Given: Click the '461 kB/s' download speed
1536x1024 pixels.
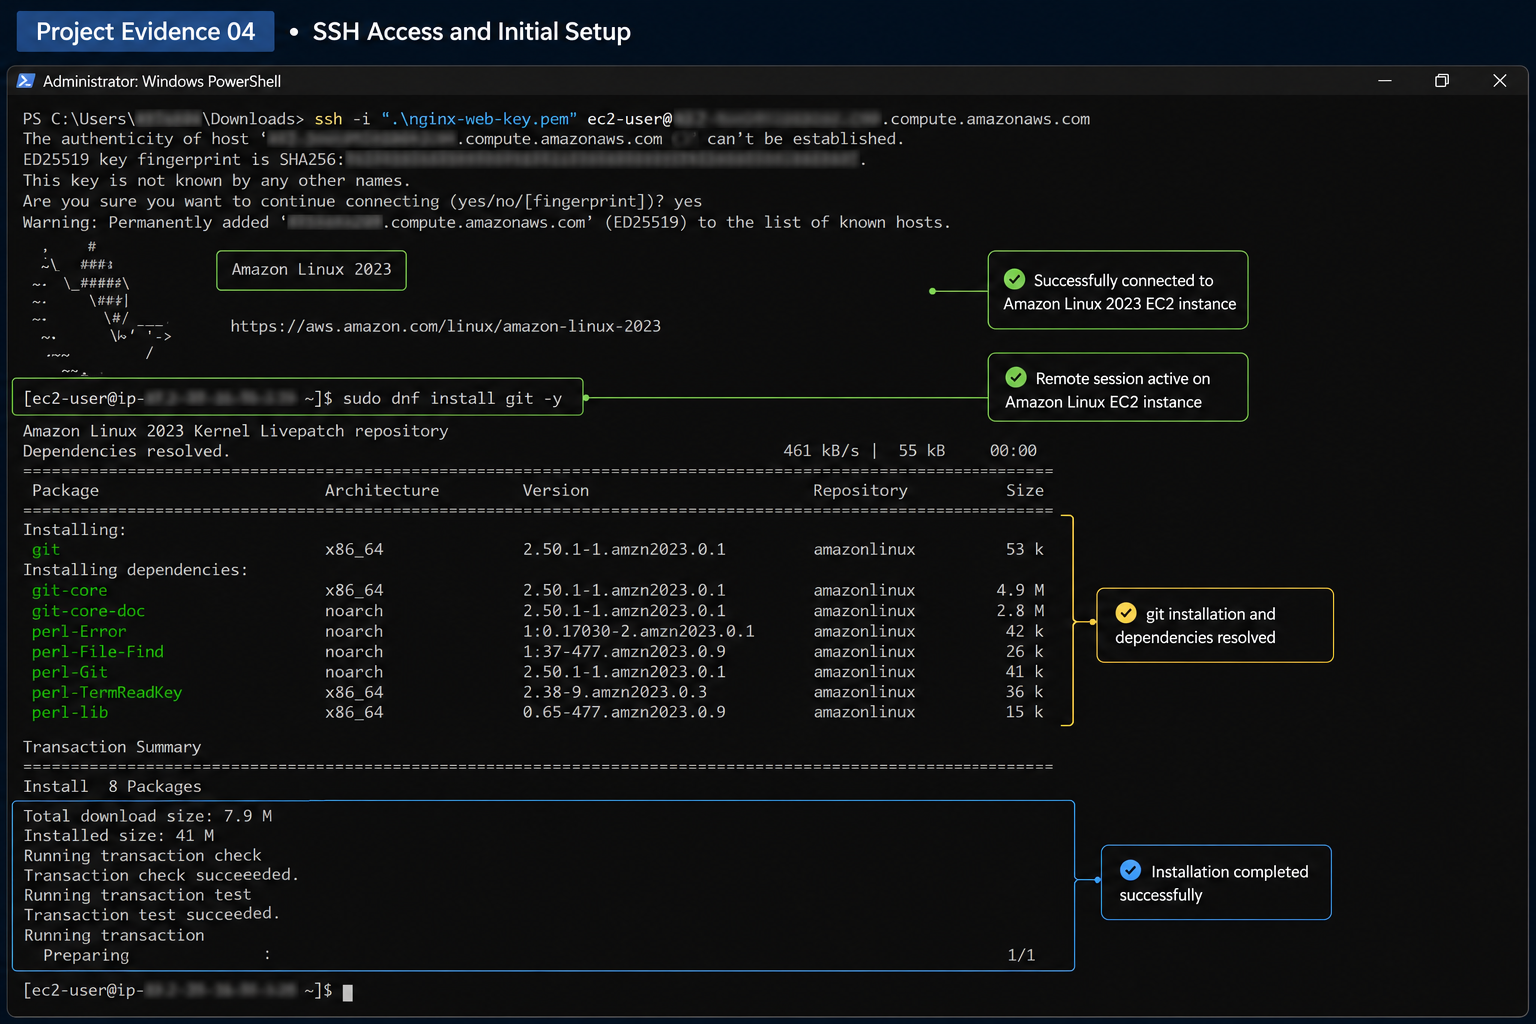Looking at the screenshot, I should pyautogui.click(x=821, y=451).
